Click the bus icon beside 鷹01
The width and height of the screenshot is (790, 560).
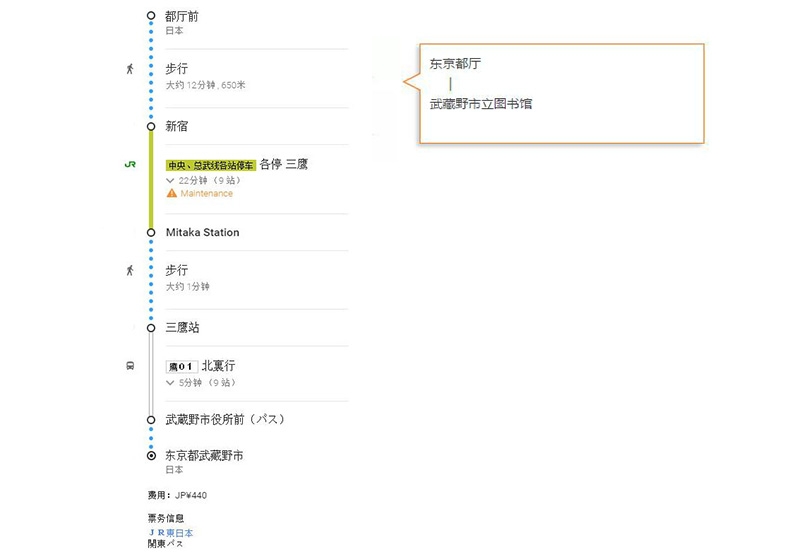(130, 366)
